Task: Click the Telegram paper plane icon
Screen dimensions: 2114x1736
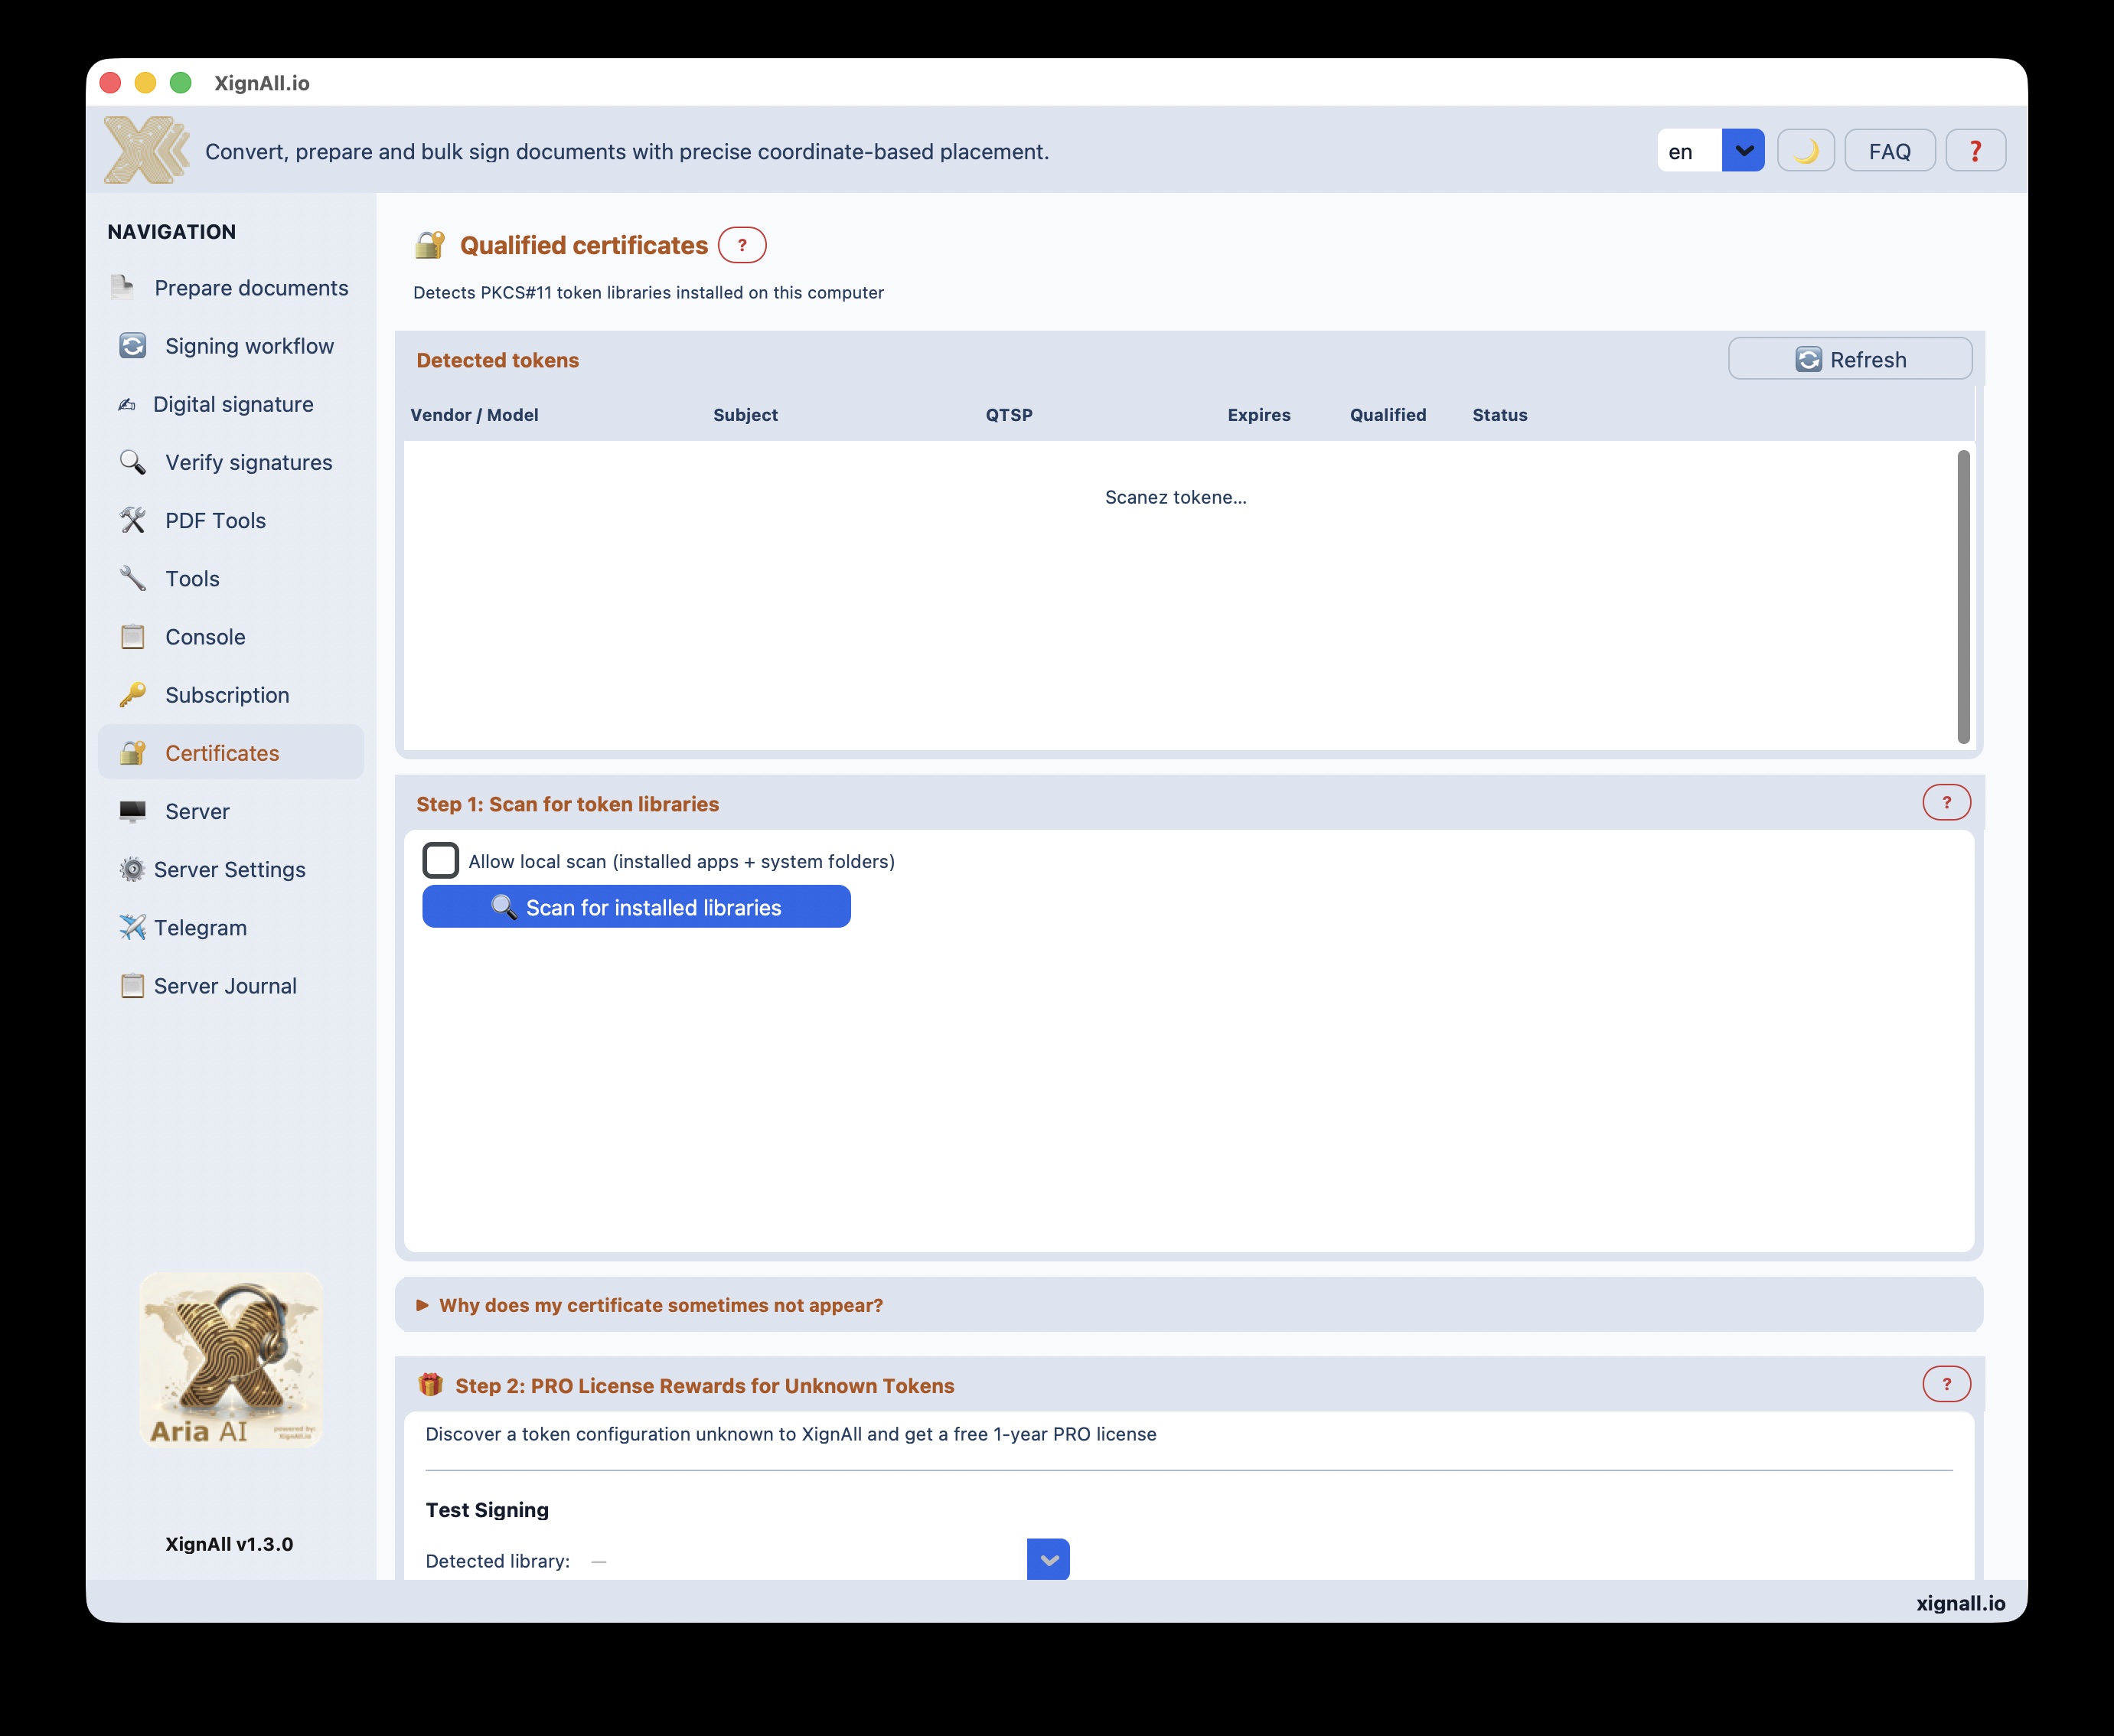Action: tap(132, 927)
